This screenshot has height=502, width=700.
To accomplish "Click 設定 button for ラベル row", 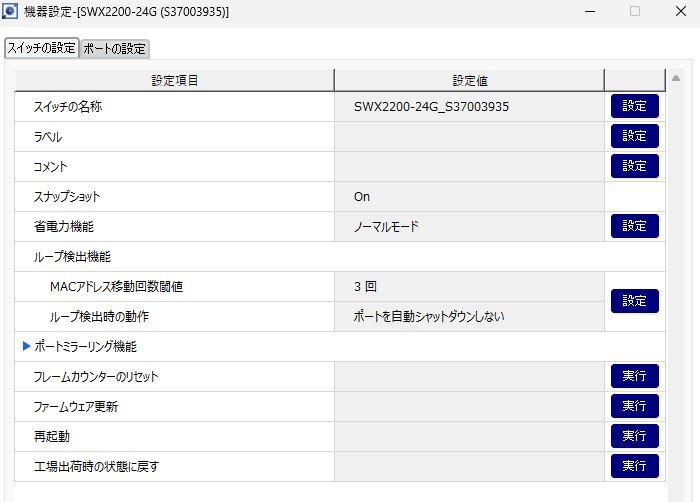I will pos(634,137).
